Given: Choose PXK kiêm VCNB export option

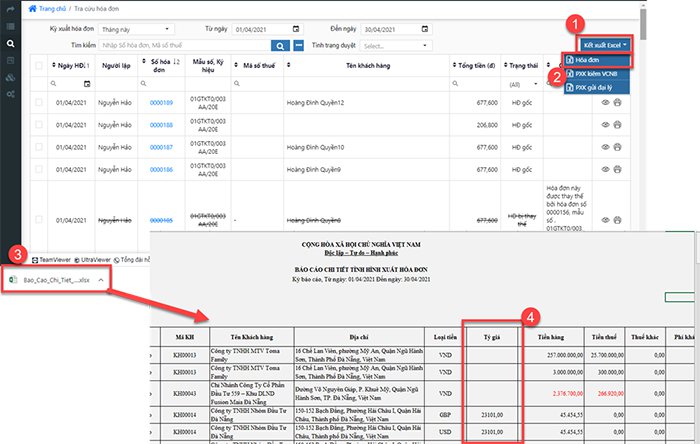Looking at the screenshot, I should [x=596, y=74].
